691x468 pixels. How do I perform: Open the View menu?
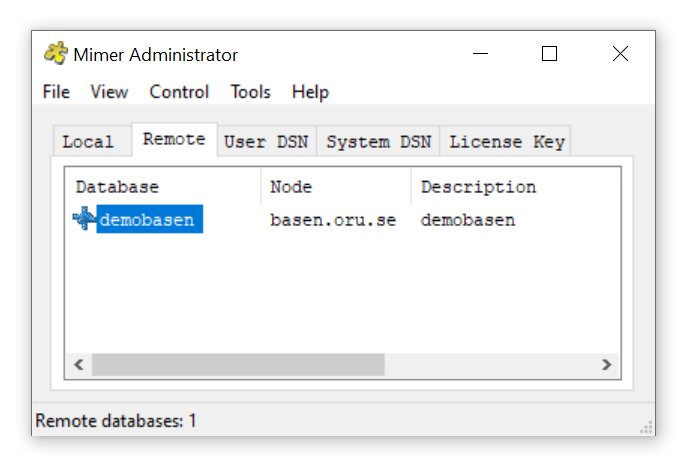(x=109, y=92)
